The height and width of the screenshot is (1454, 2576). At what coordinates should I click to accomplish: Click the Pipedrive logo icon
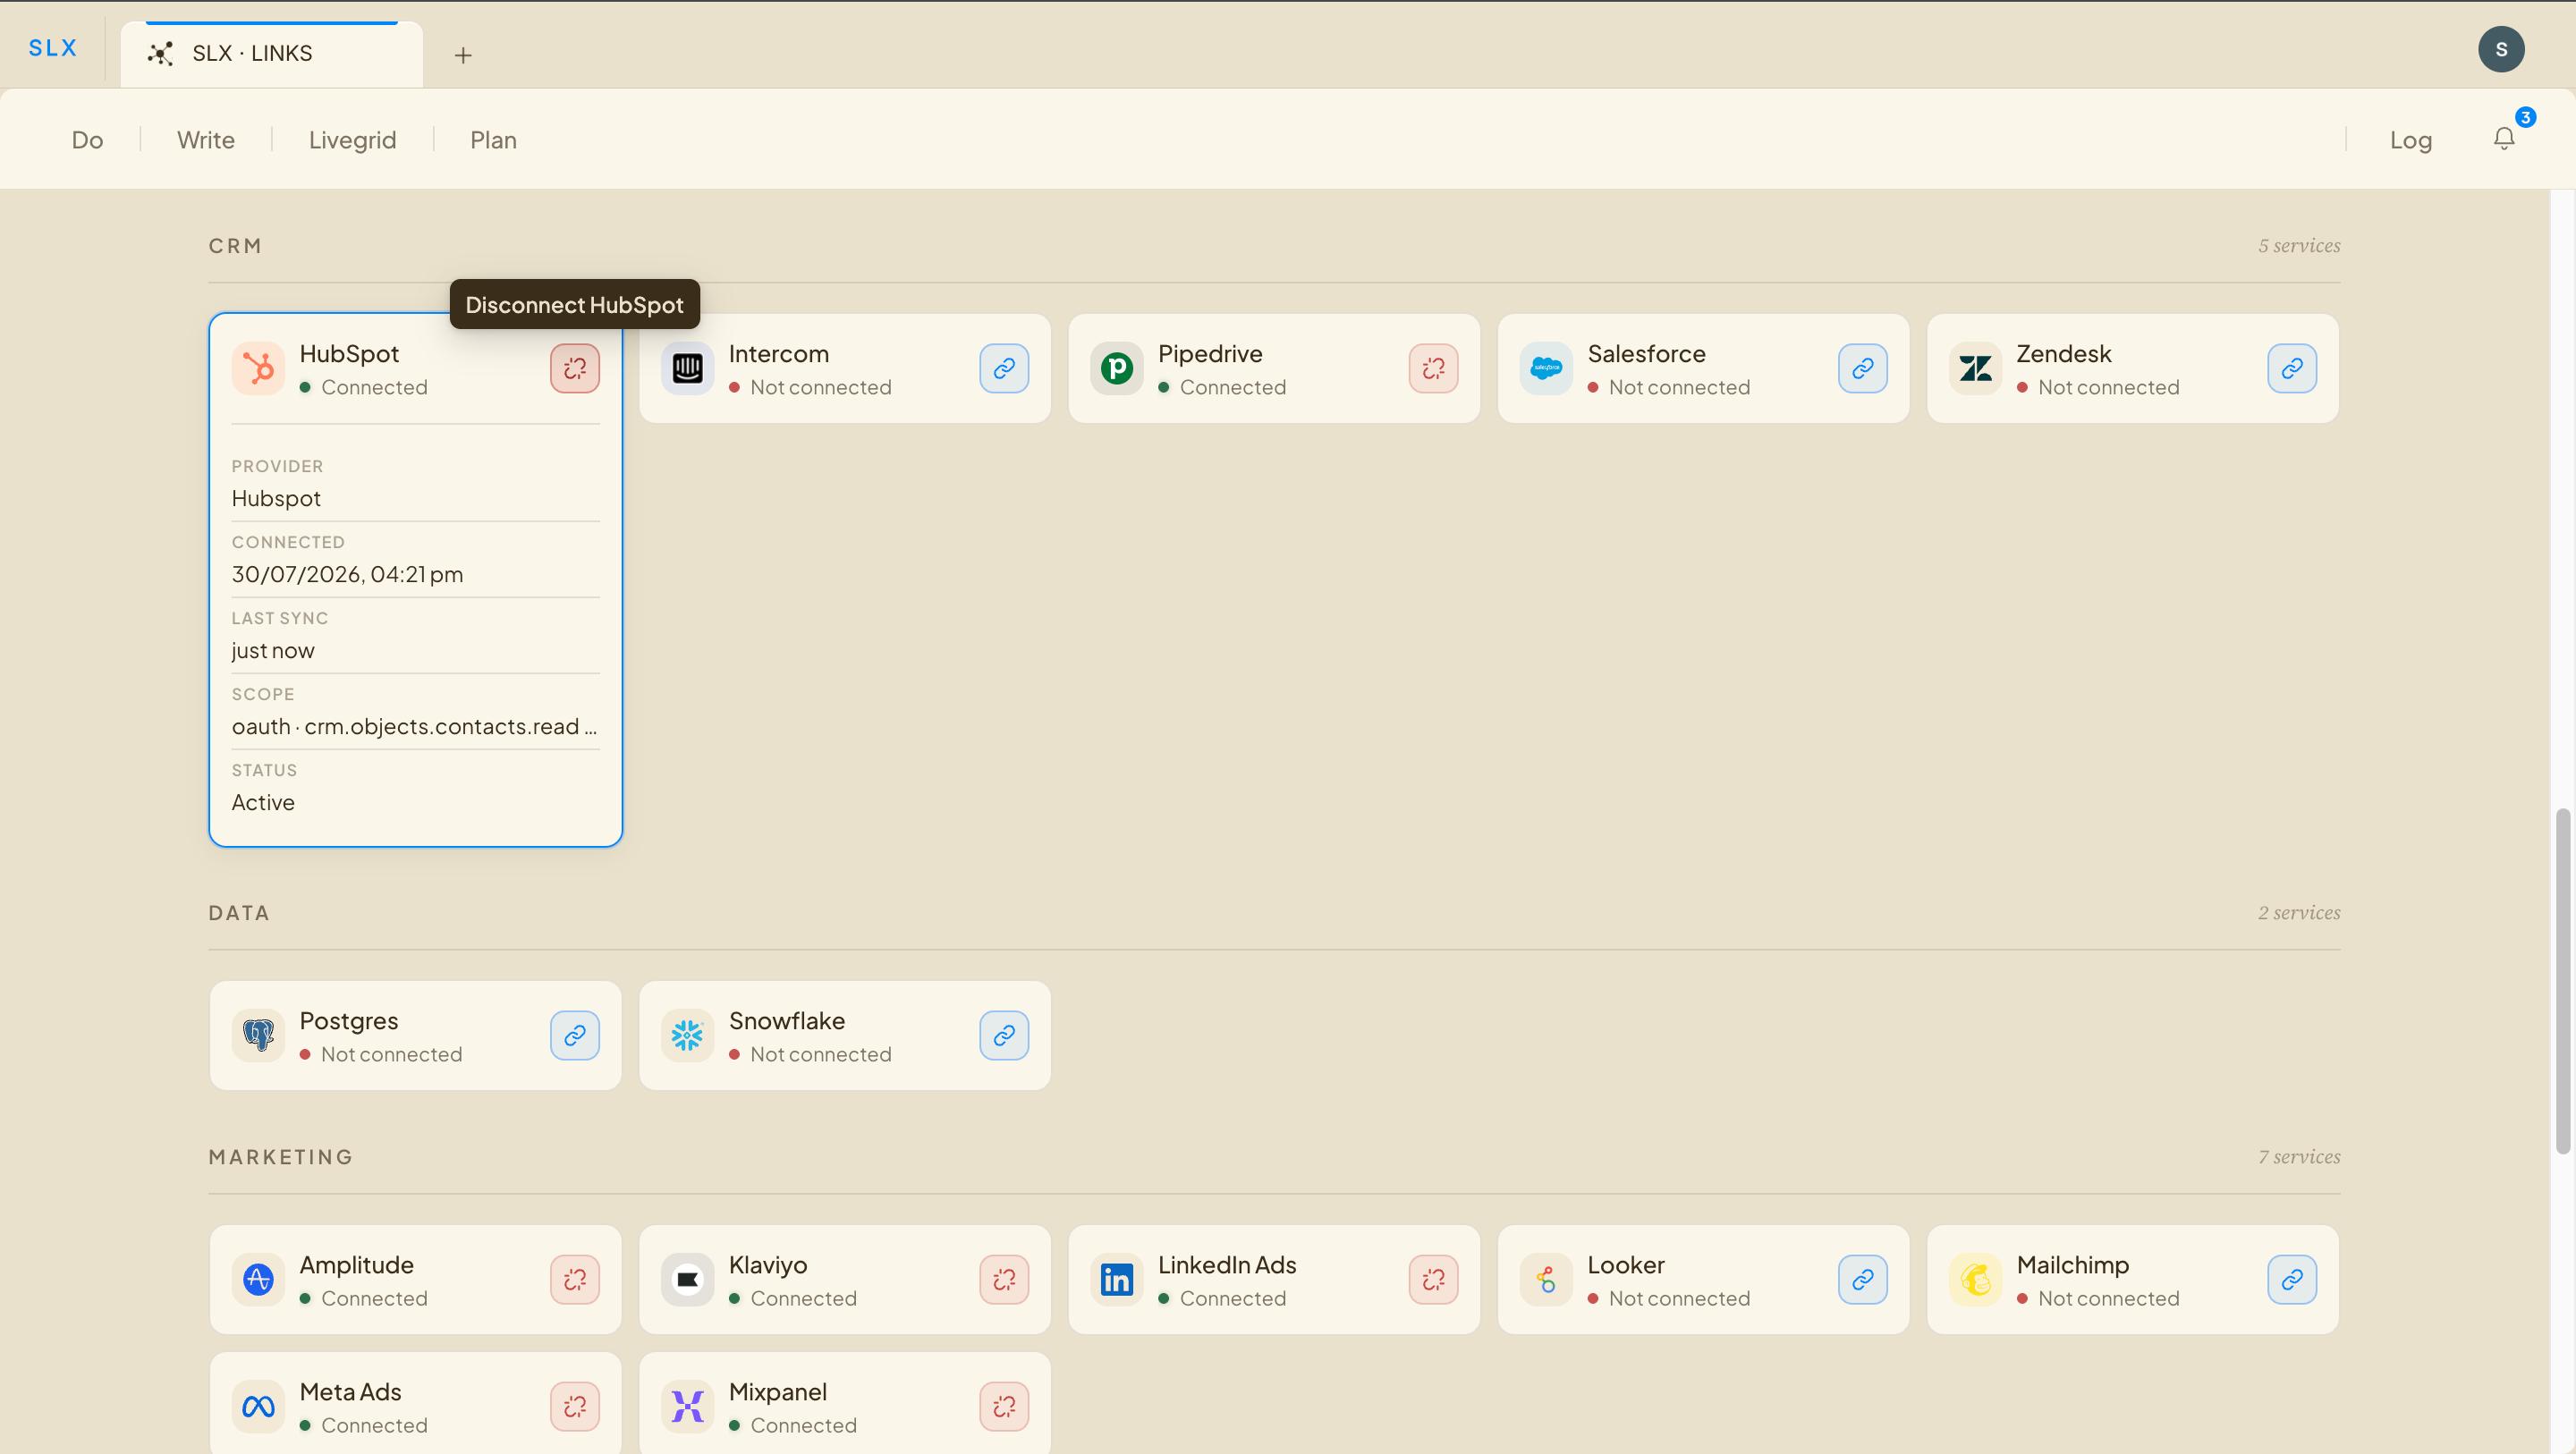click(x=1117, y=368)
